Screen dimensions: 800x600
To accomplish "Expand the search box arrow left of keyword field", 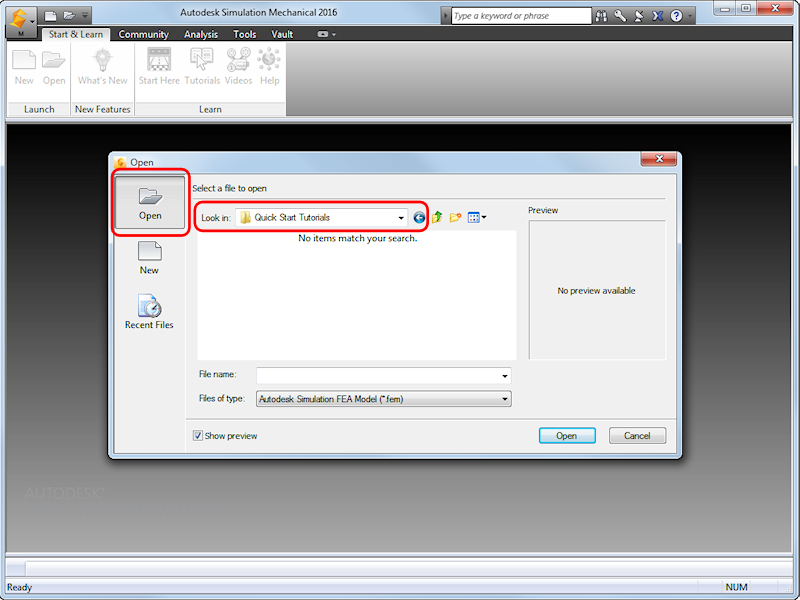I will pos(445,16).
